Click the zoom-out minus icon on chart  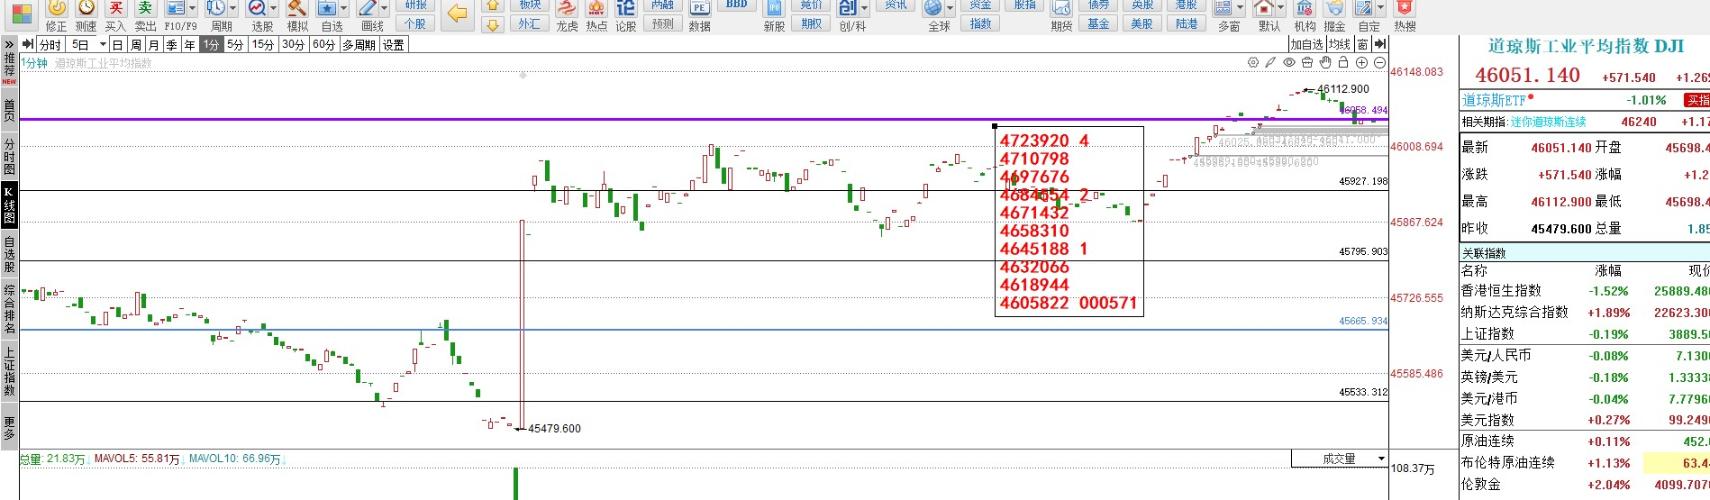point(1378,63)
